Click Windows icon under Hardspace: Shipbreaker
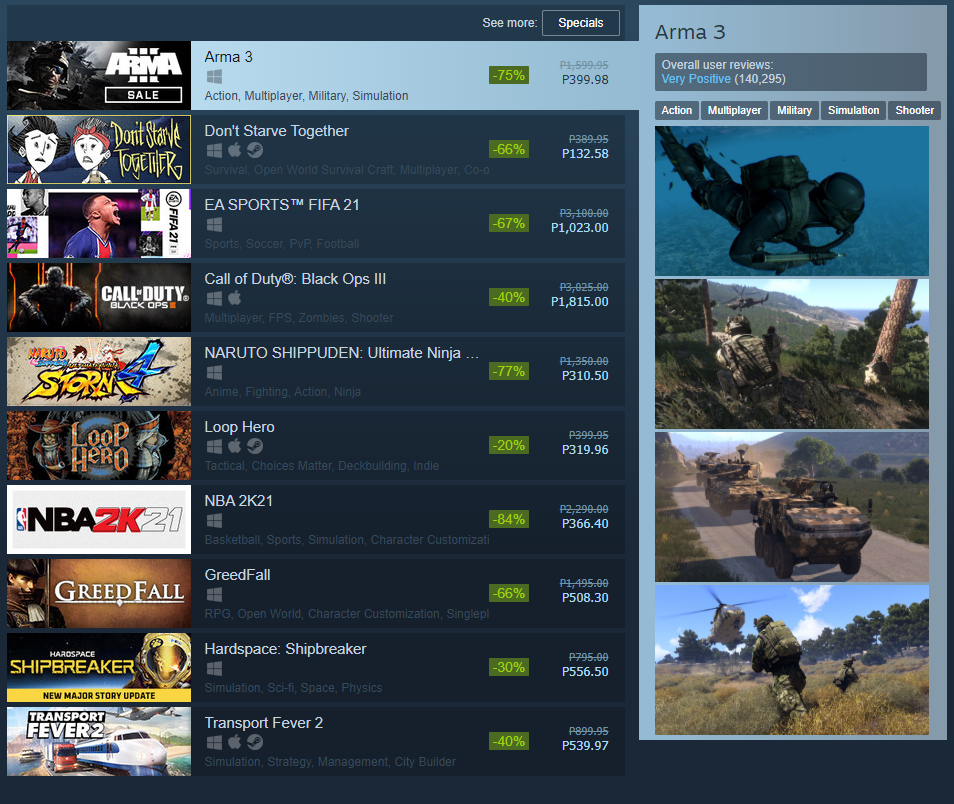954x804 pixels. point(214,669)
